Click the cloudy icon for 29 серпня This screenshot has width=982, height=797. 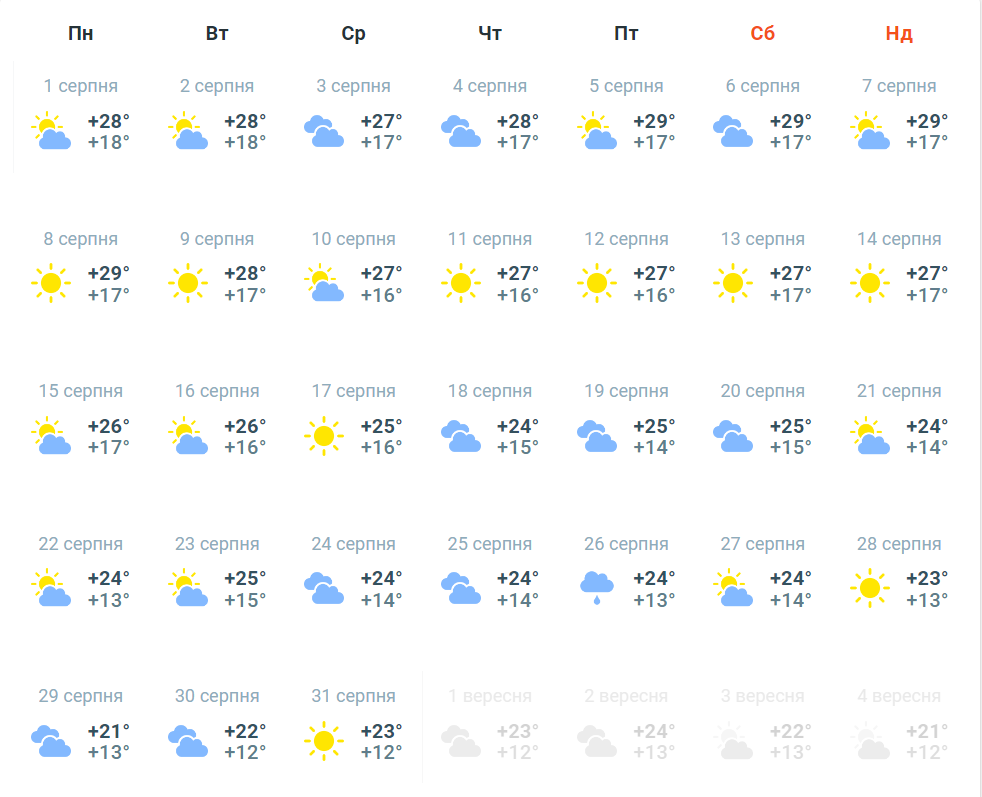point(51,740)
